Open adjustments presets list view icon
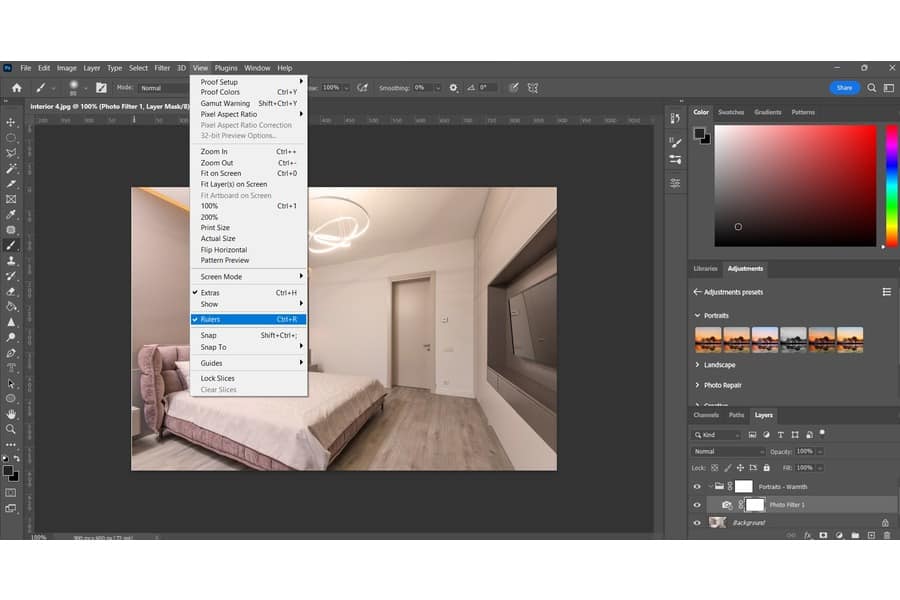 pyautogui.click(x=887, y=292)
